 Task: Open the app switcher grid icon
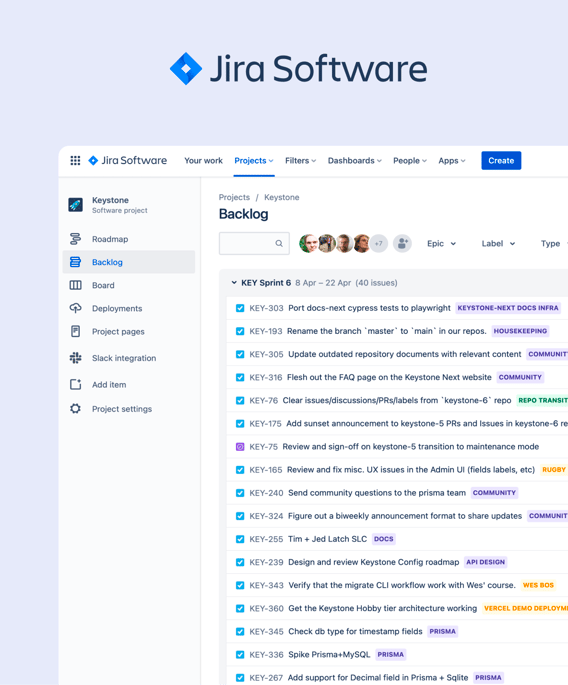[75, 160]
